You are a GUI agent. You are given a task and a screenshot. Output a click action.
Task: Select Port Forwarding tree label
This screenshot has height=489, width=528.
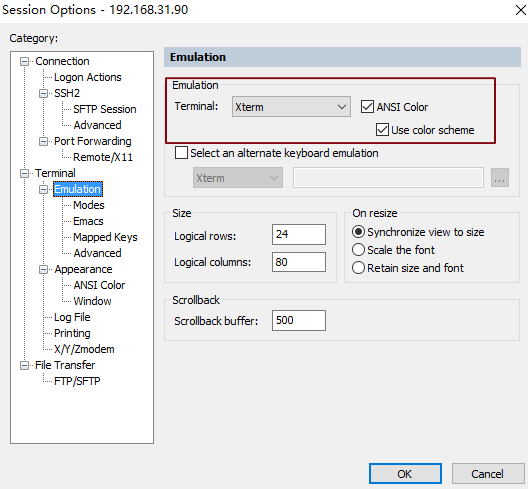(x=93, y=141)
